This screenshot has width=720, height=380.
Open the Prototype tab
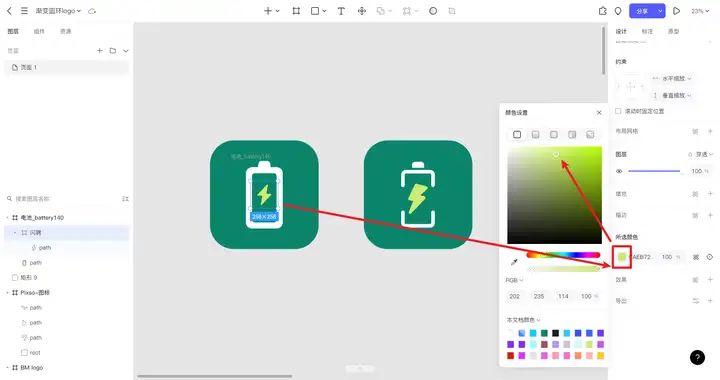click(x=674, y=31)
